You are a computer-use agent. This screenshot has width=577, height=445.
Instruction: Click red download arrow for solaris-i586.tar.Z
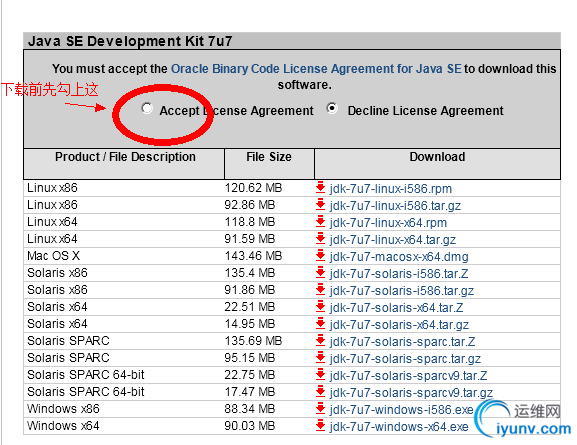pyautogui.click(x=321, y=272)
